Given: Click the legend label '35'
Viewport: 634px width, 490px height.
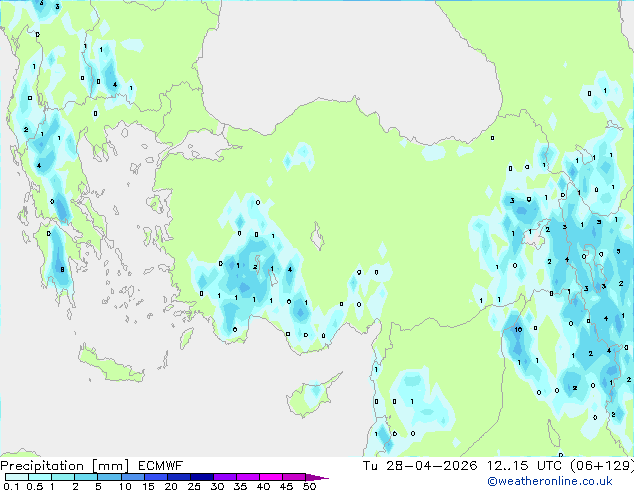Looking at the screenshot, I should [240, 486].
